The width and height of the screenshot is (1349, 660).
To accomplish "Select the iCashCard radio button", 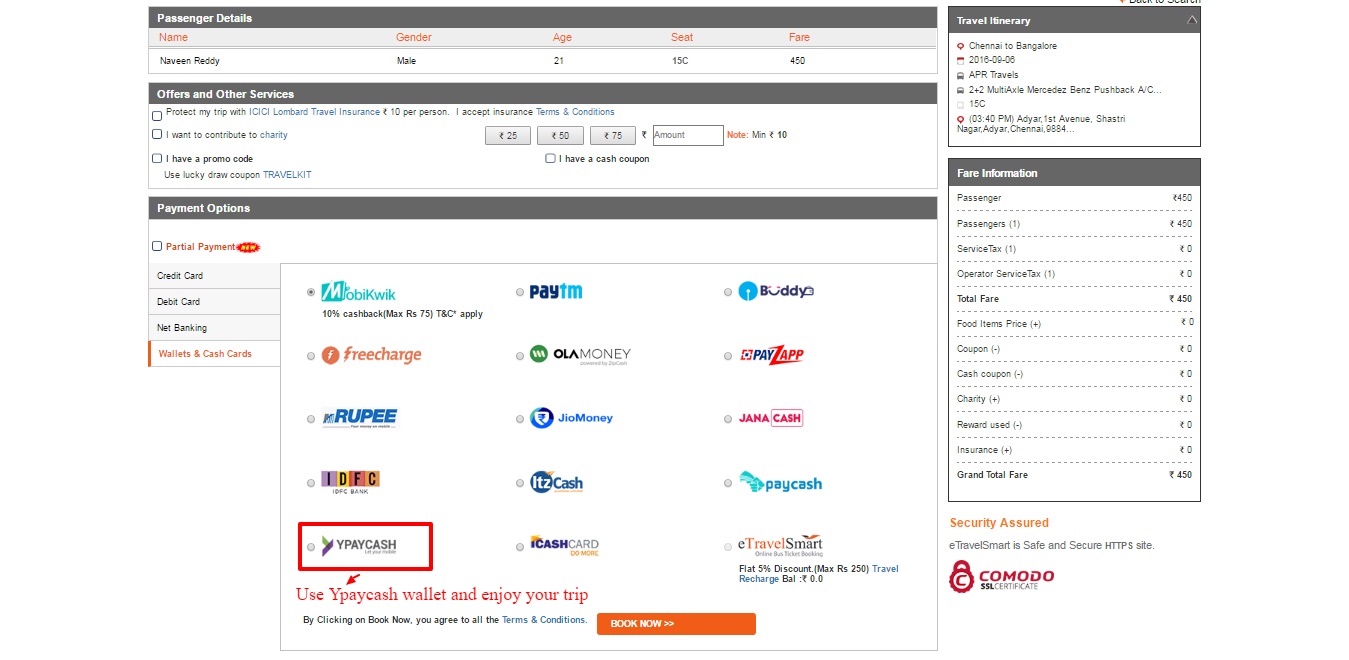I will point(519,547).
